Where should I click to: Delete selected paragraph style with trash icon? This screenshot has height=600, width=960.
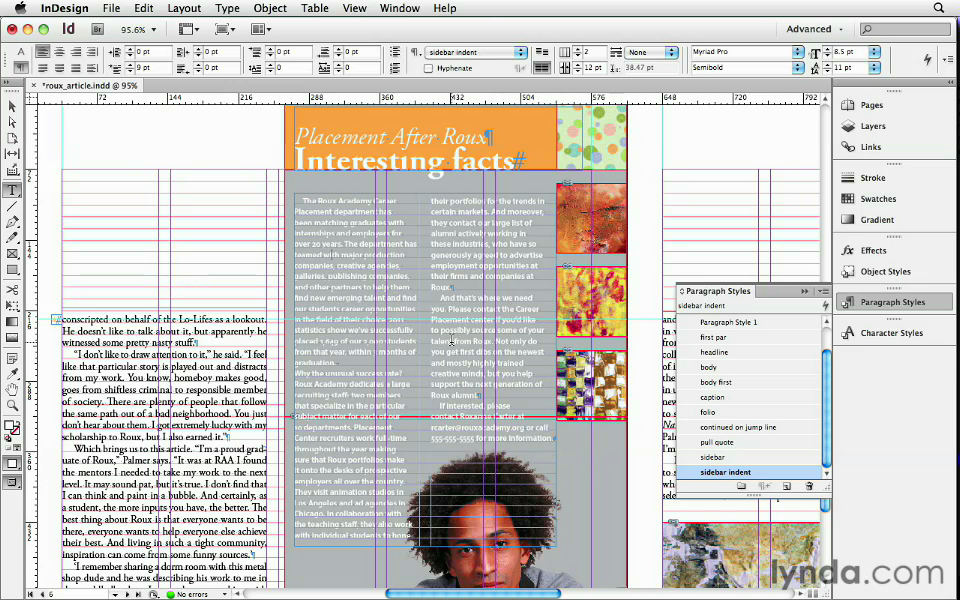pos(809,486)
